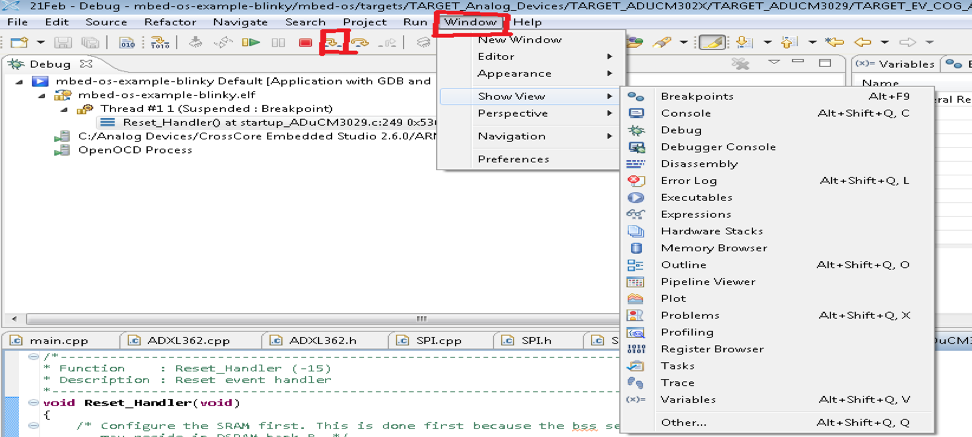Open the Appearance submenu
972x437 pixels.
point(529,73)
